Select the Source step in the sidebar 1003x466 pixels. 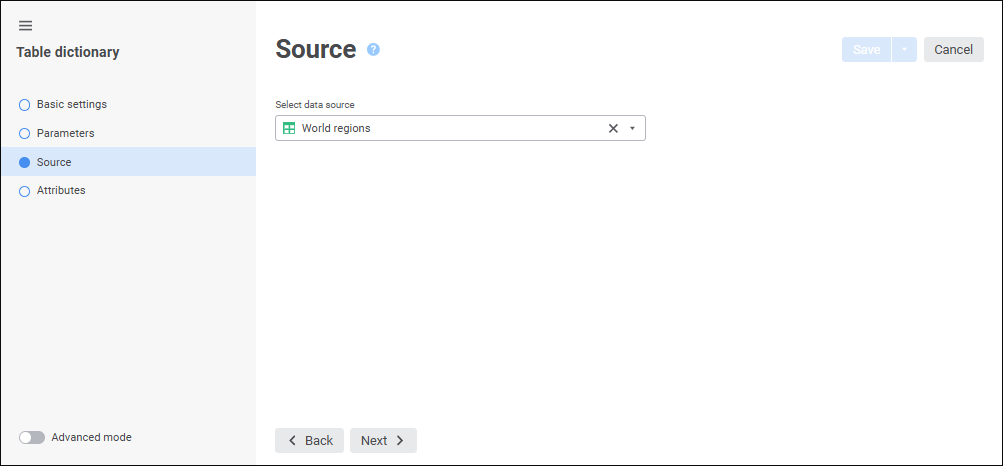point(54,162)
